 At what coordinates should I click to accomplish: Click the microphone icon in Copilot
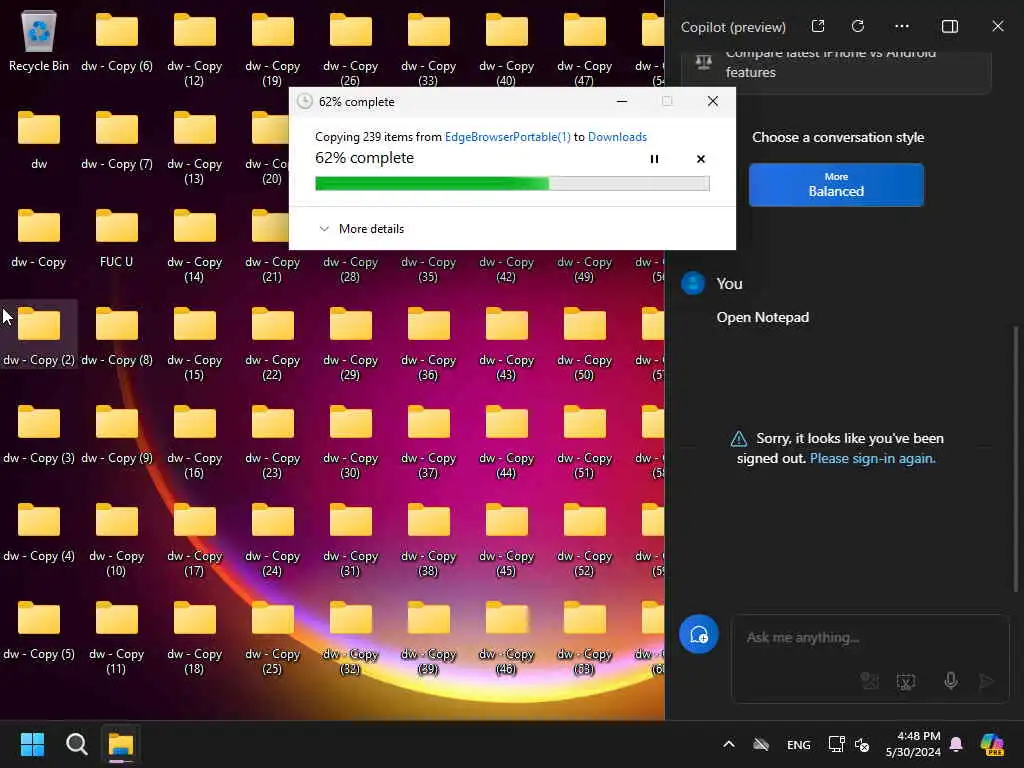[951, 680]
